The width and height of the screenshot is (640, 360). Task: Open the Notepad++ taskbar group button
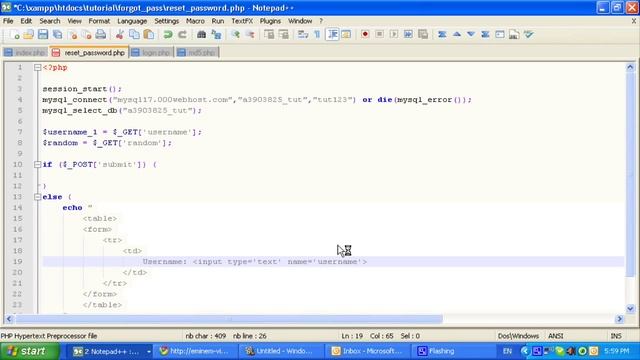point(111,351)
